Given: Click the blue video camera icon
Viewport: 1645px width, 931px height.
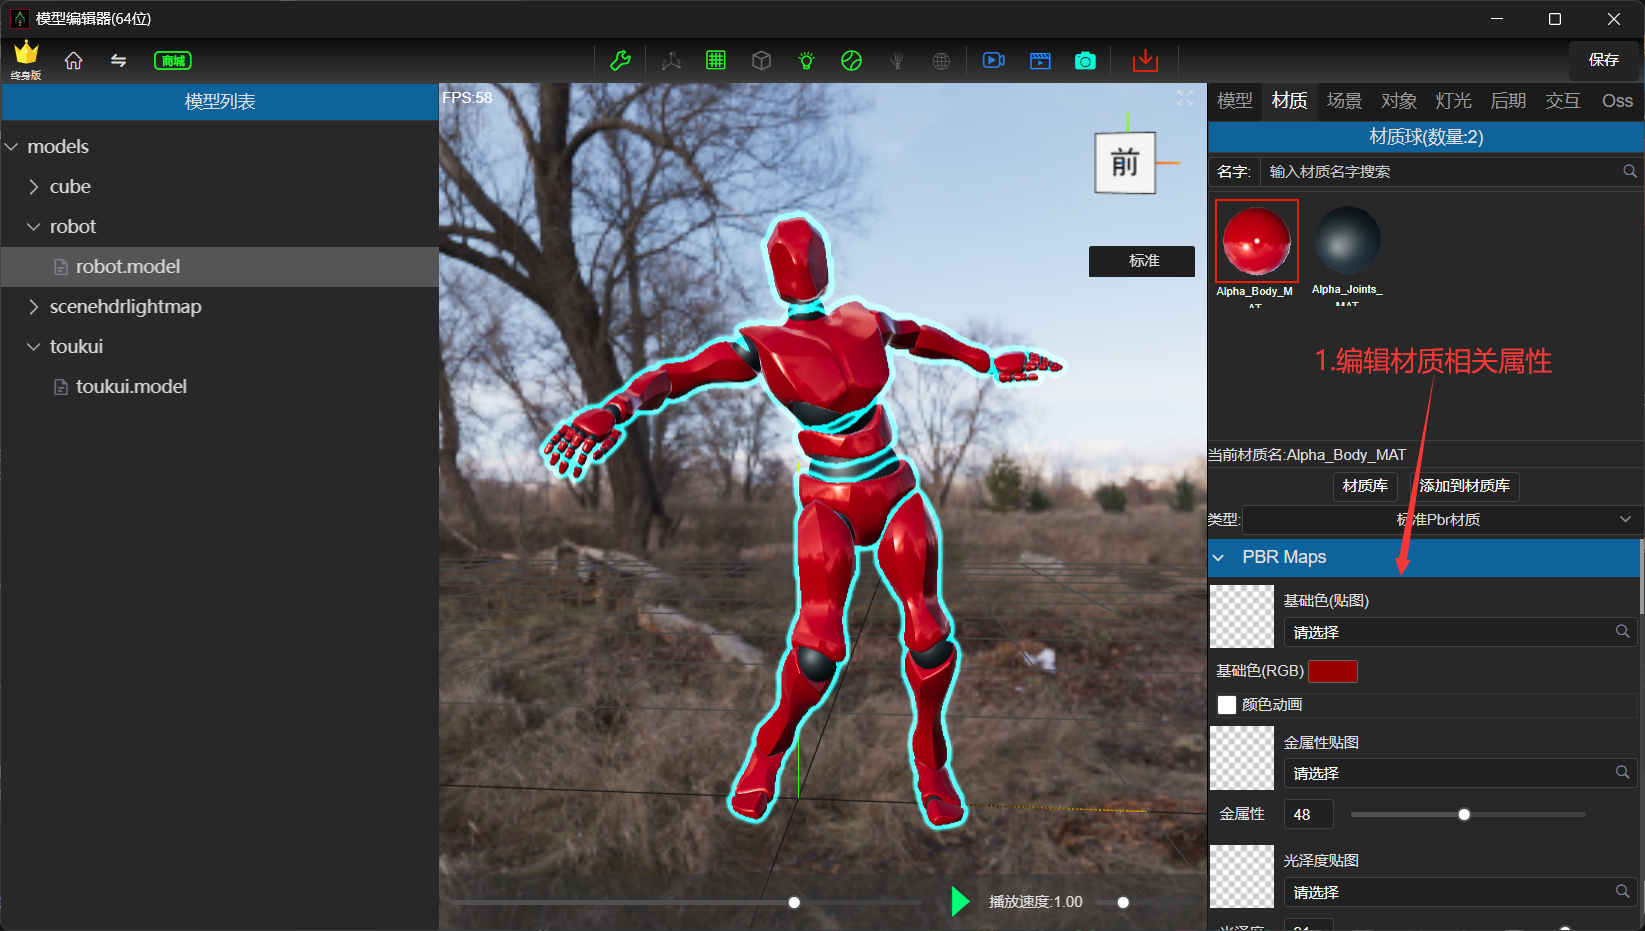Looking at the screenshot, I should [994, 61].
